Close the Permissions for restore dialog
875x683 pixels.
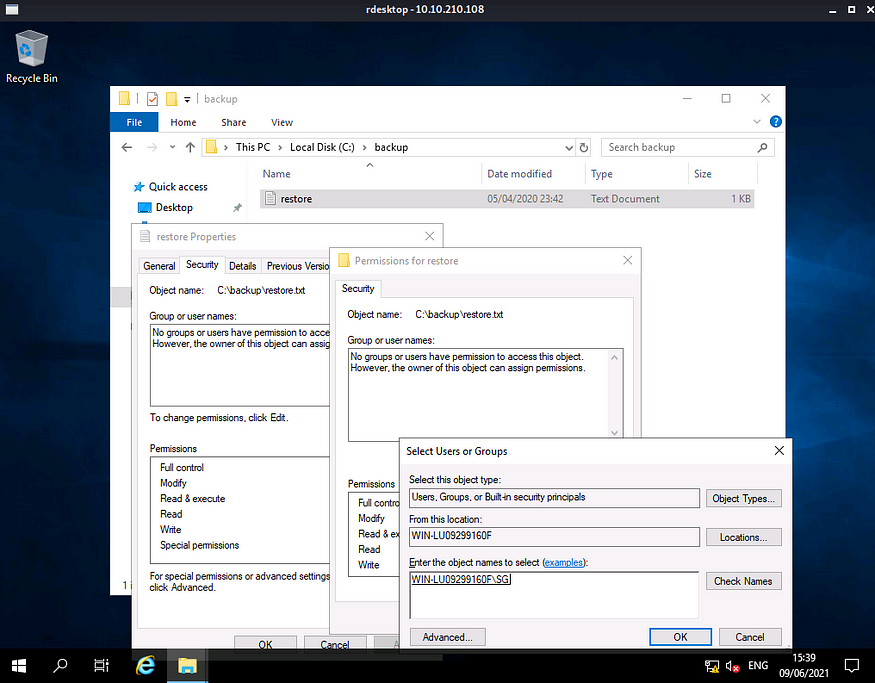pos(628,260)
